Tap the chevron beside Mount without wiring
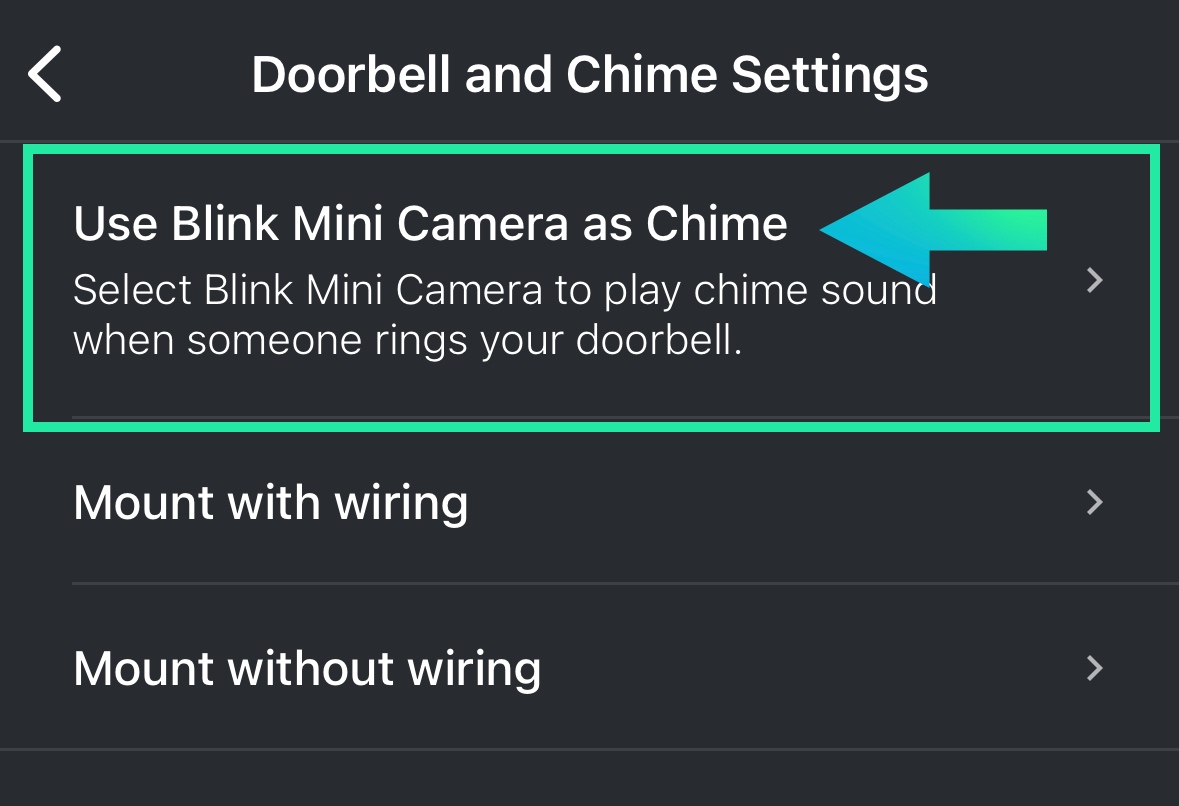The image size is (1179, 806). (1095, 668)
